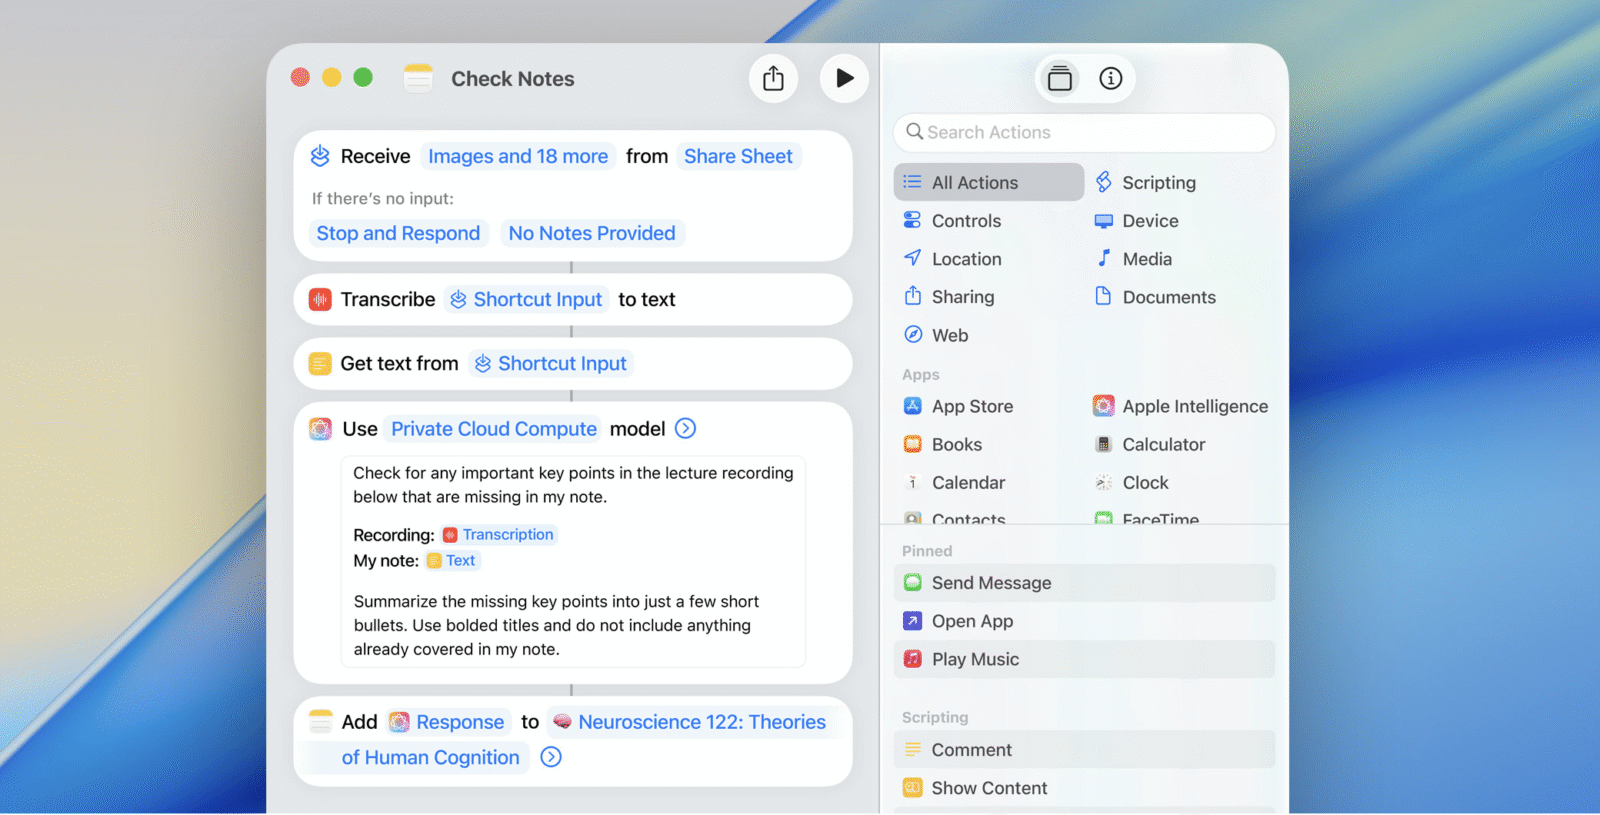
Task: Select the Apple Intelligence app actions
Action: click(x=1194, y=407)
